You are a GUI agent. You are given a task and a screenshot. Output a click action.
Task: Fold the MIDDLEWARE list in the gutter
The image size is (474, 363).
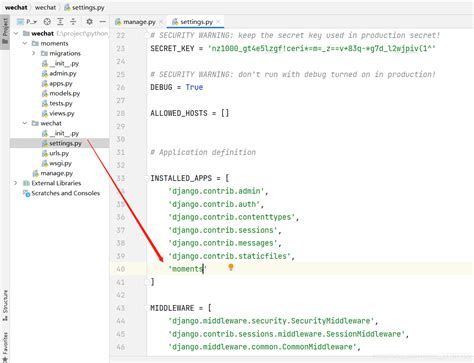tap(147, 308)
